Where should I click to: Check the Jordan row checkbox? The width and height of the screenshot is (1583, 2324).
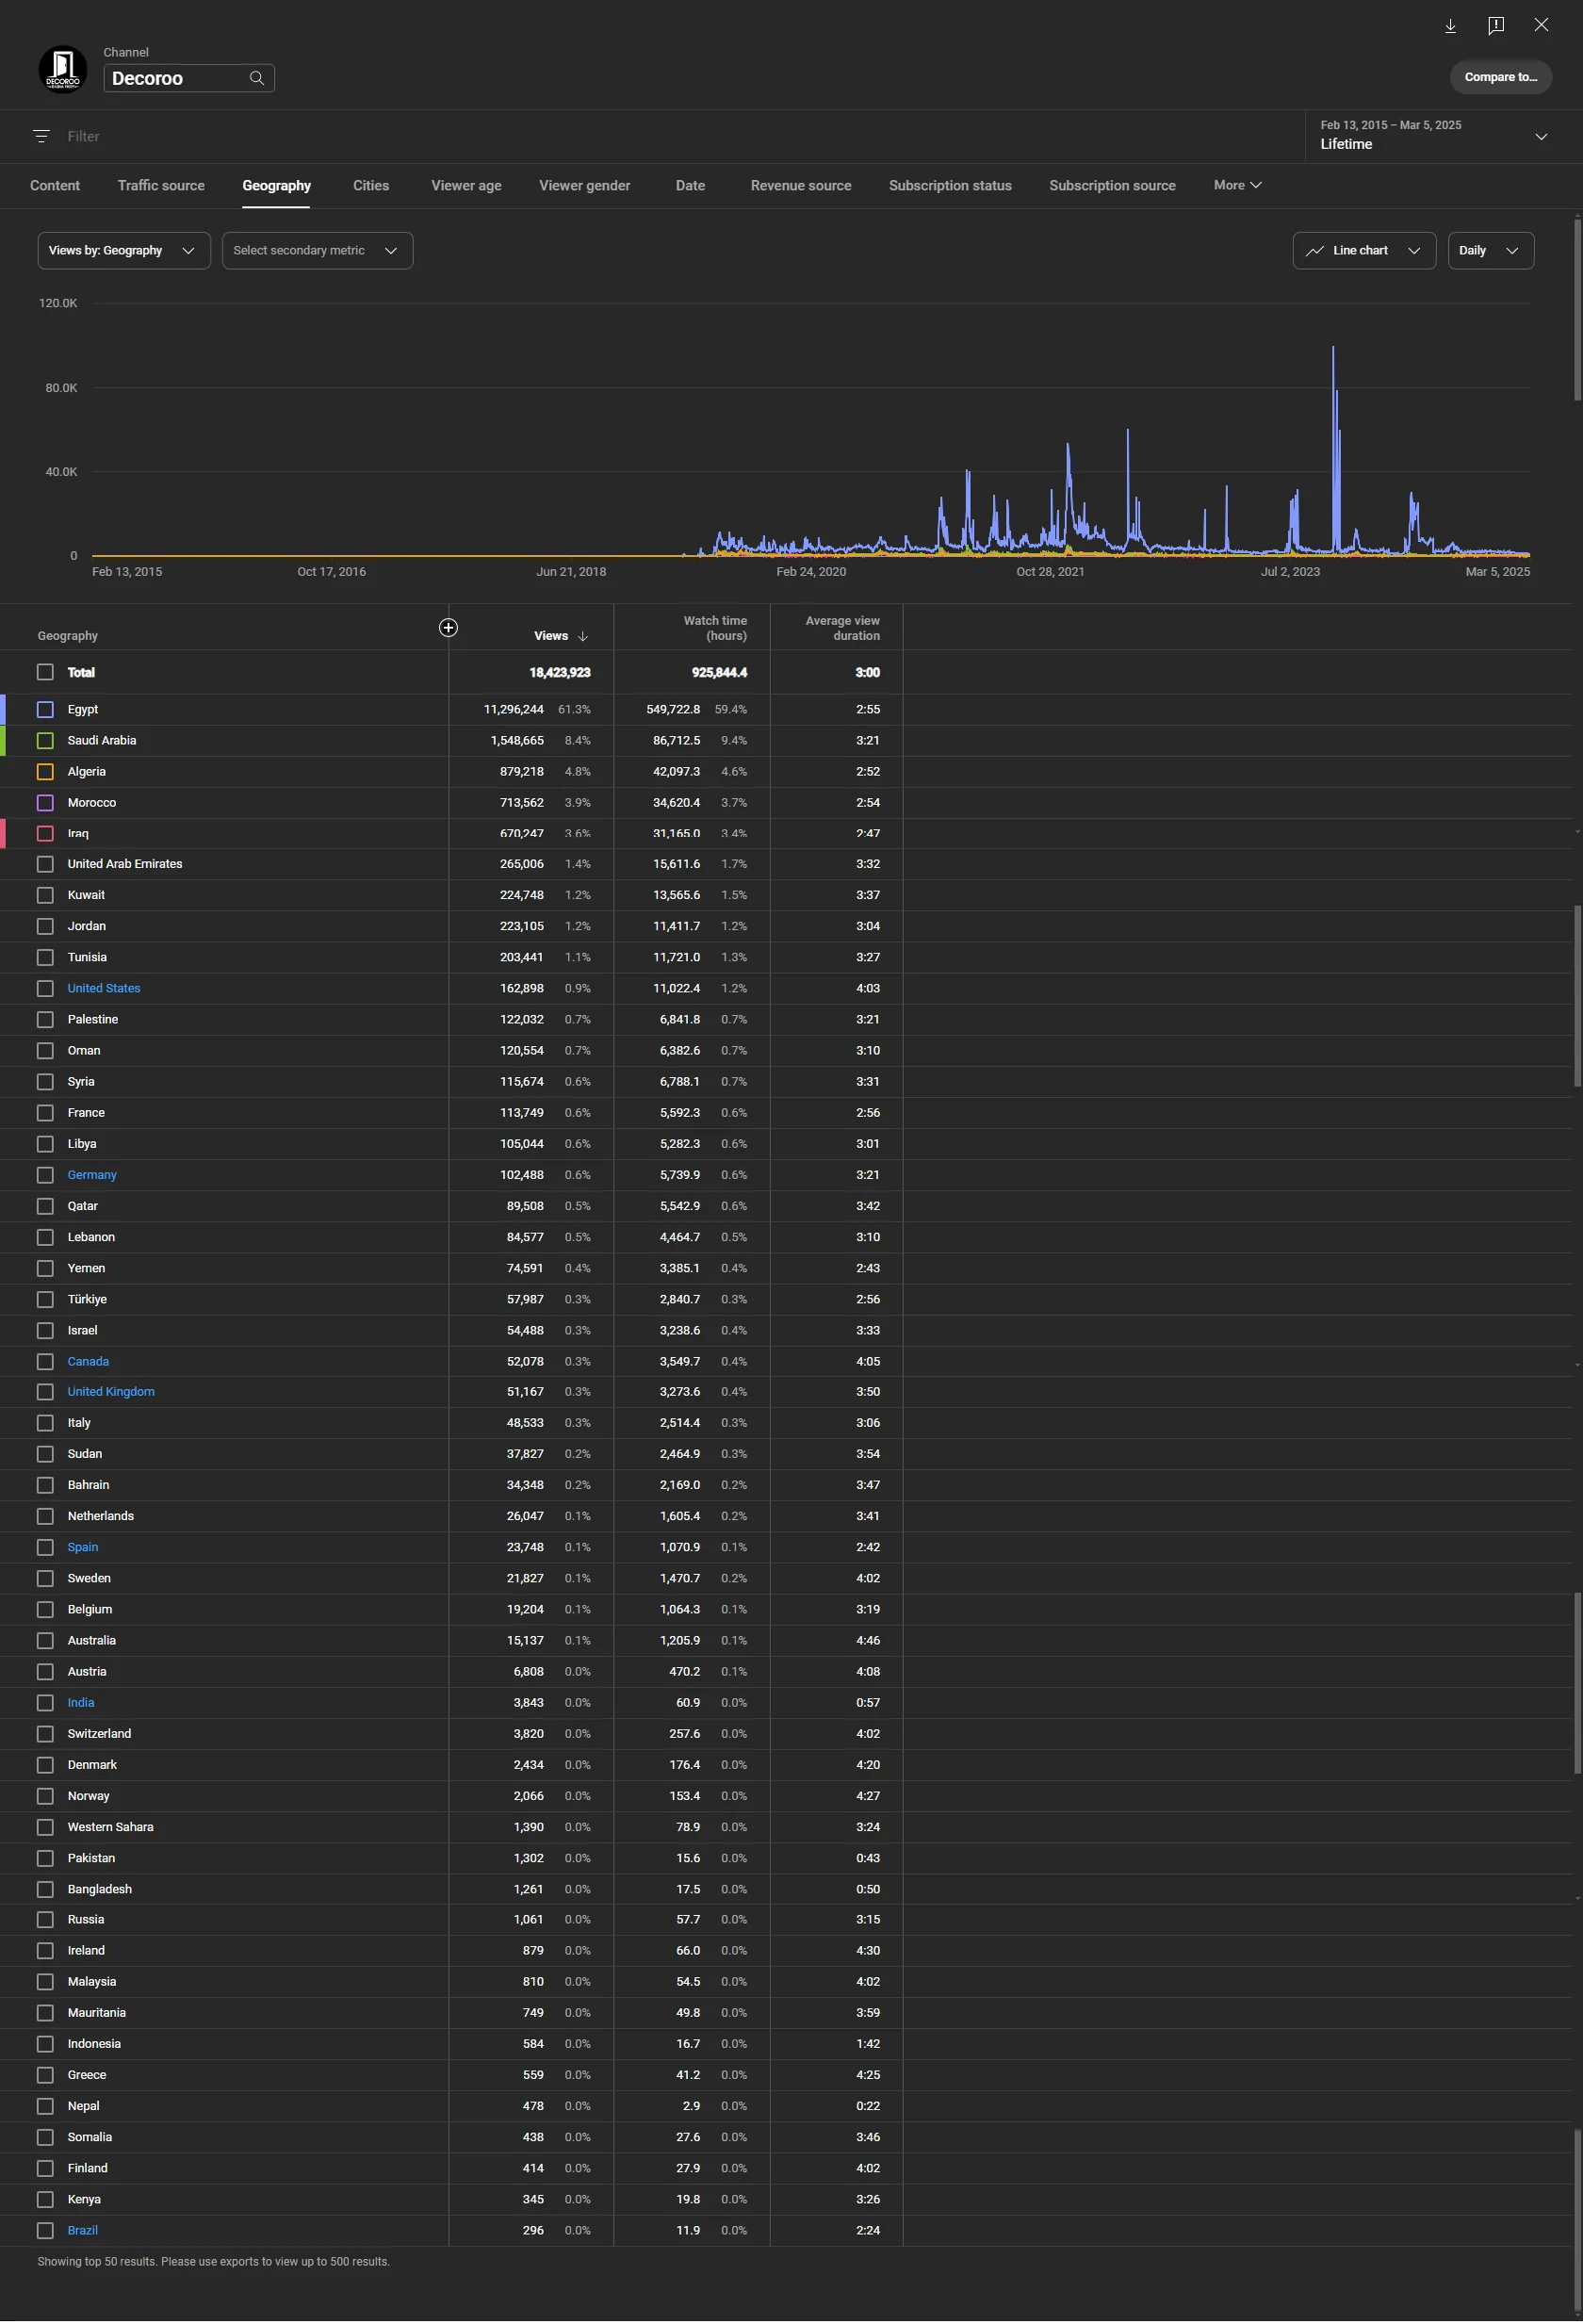tap(45, 926)
